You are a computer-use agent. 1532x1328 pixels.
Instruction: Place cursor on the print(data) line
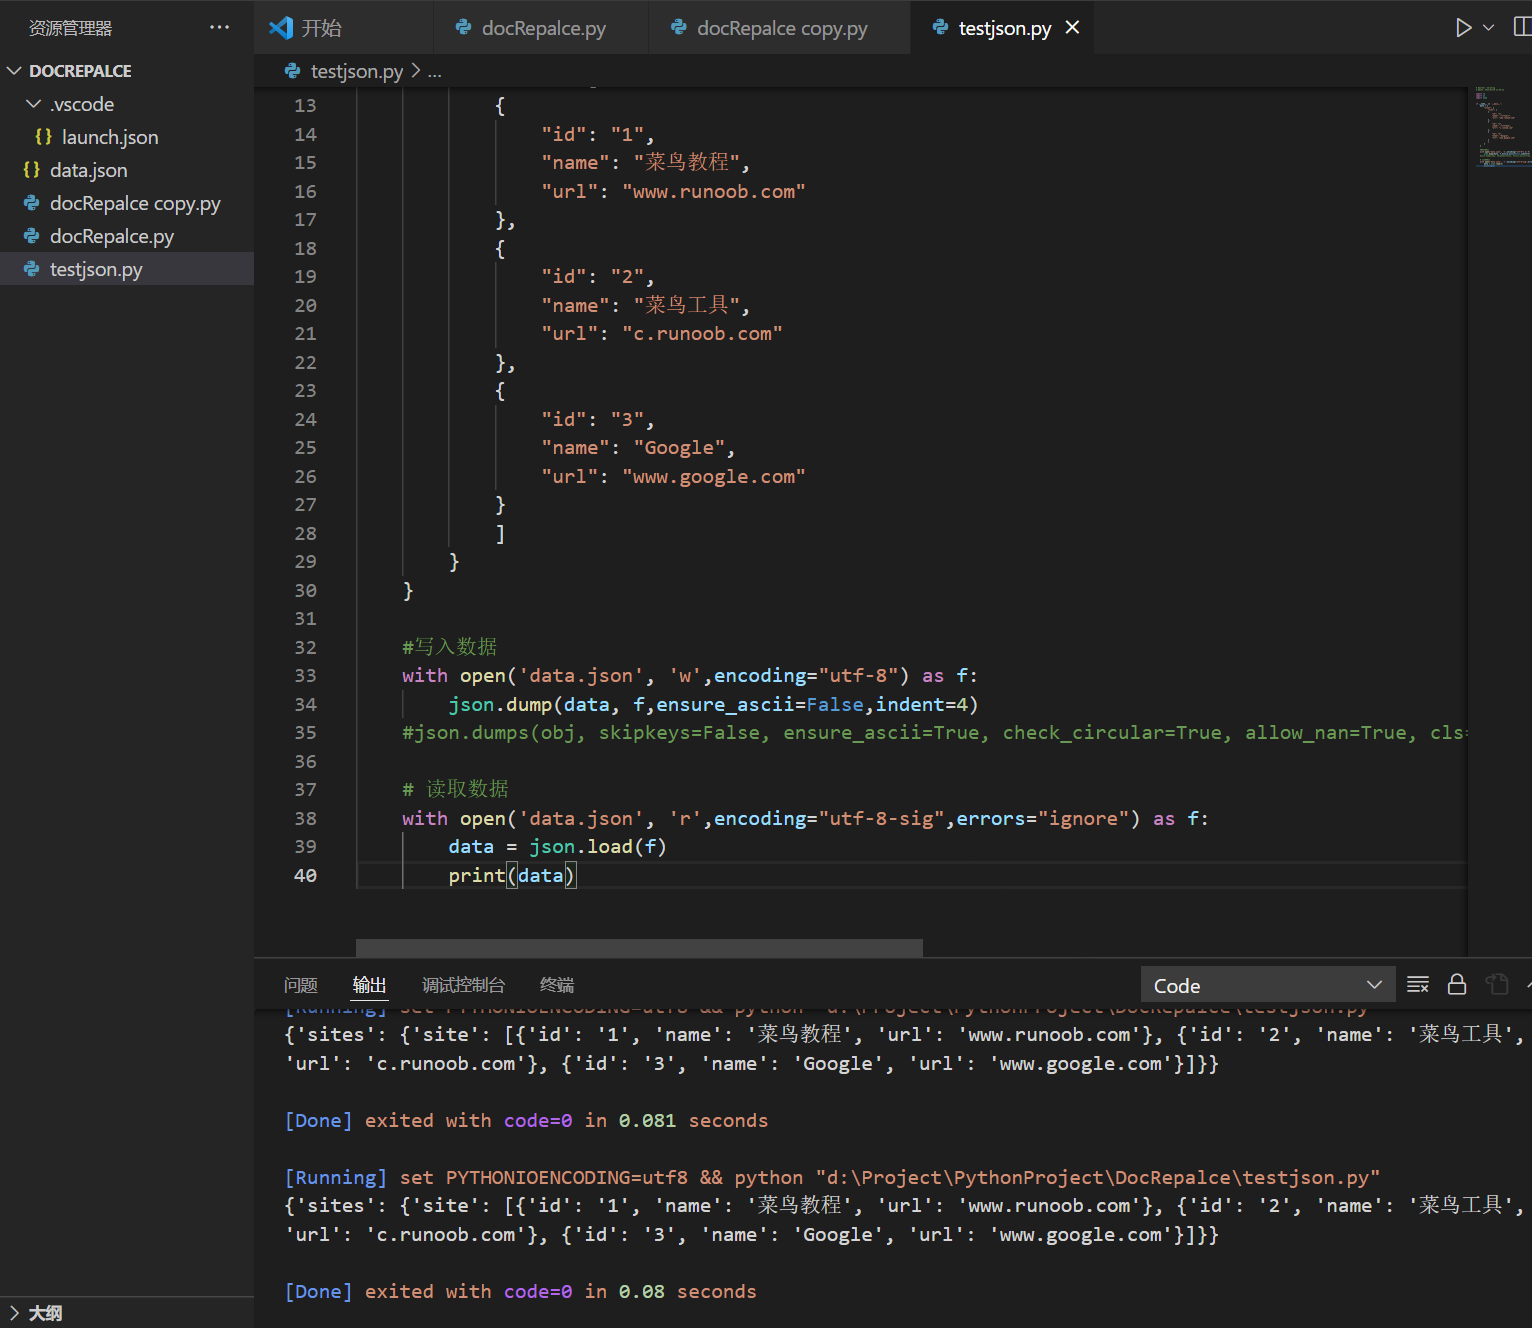coord(512,875)
